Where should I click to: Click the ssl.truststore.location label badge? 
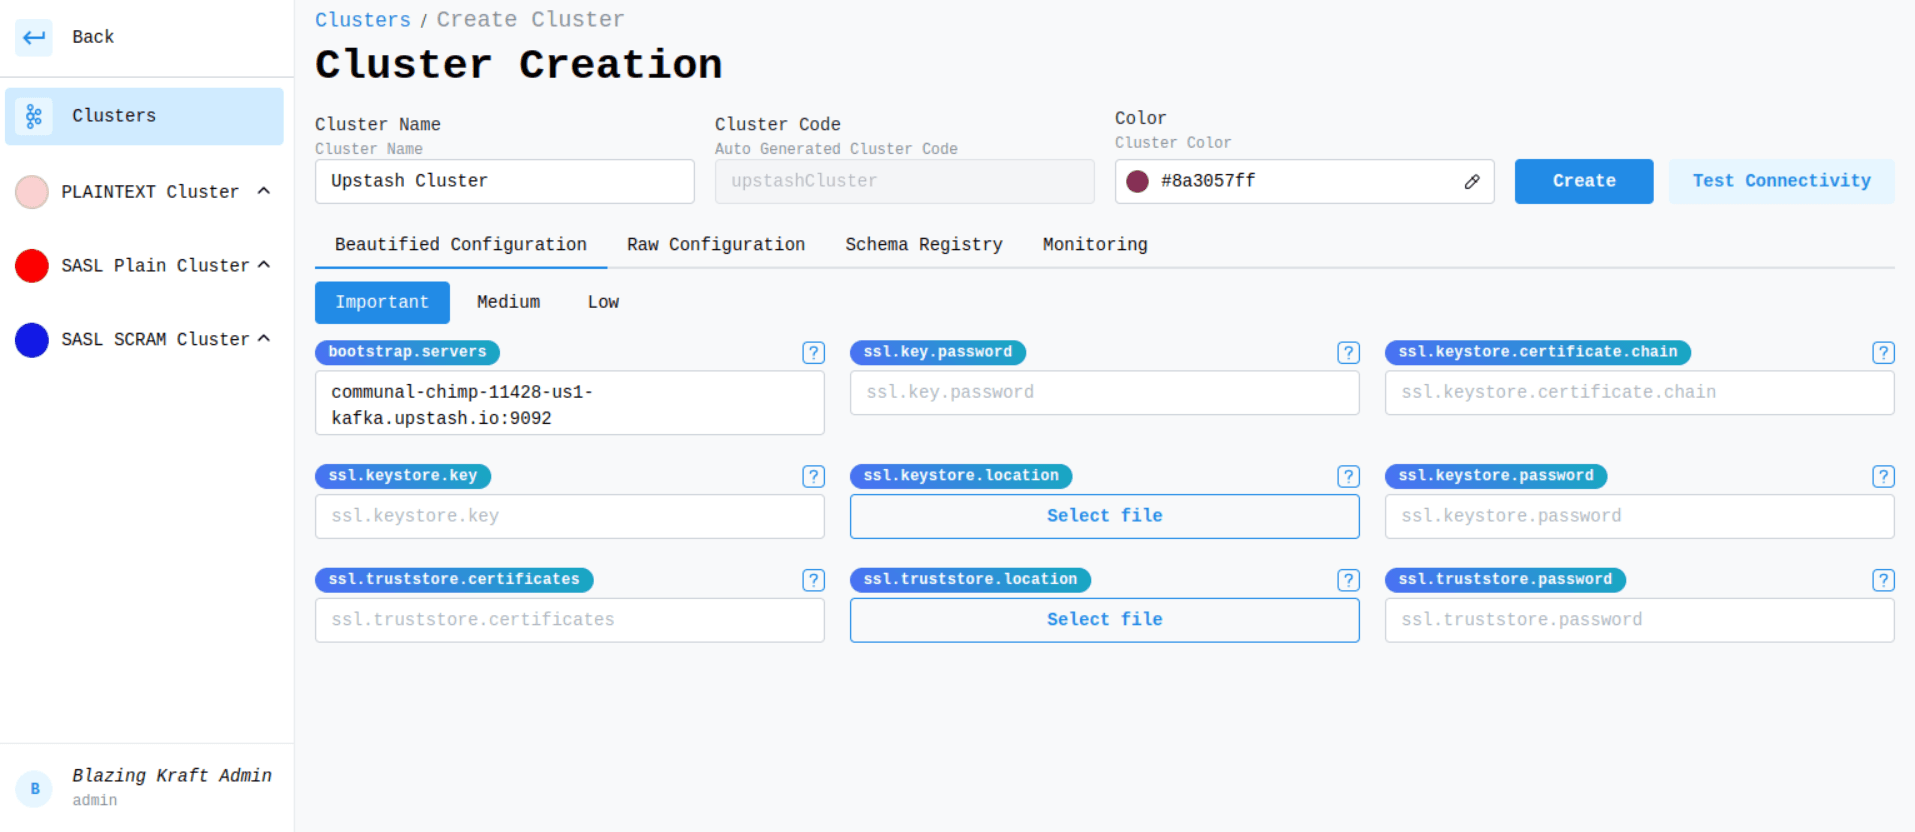pos(970,580)
